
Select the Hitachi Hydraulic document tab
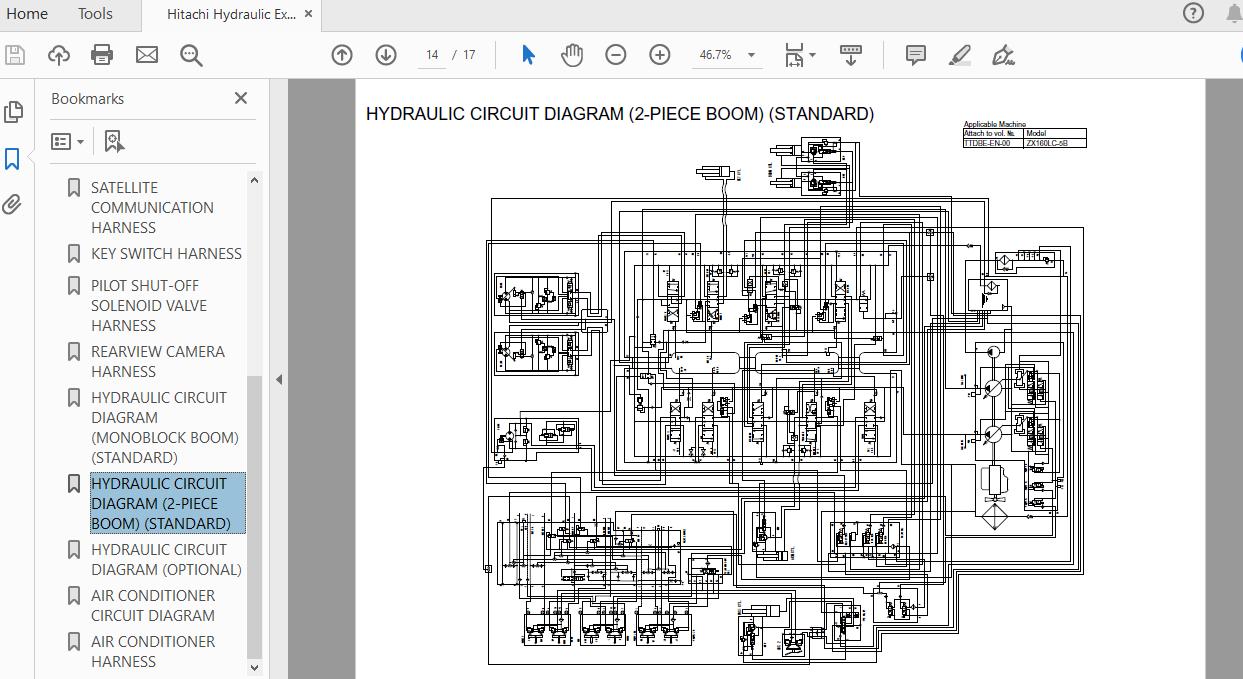[x=231, y=14]
